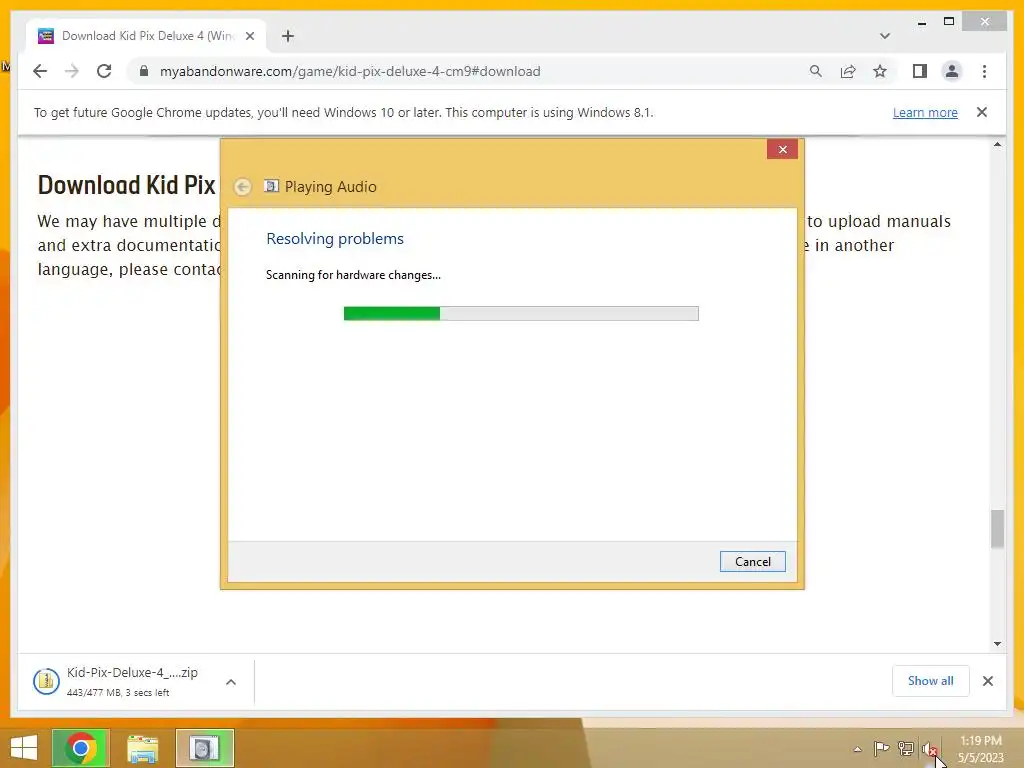1024x768 pixels.
Task: Click the Chrome forward arrow
Action: click(x=72, y=71)
